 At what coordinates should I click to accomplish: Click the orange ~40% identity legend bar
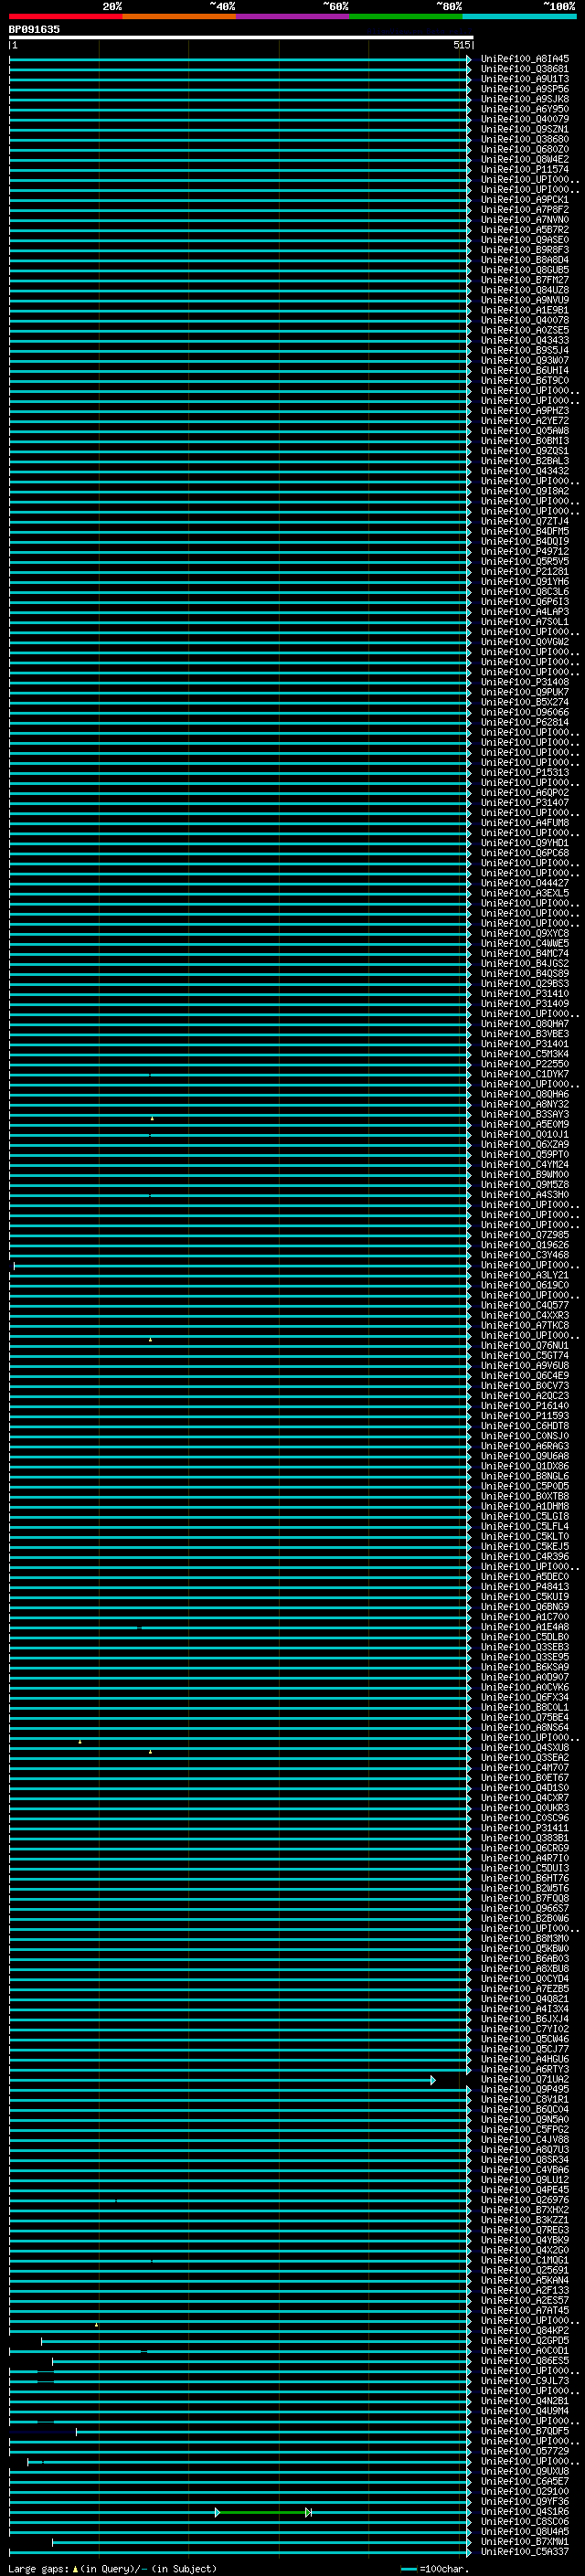[179, 16]
